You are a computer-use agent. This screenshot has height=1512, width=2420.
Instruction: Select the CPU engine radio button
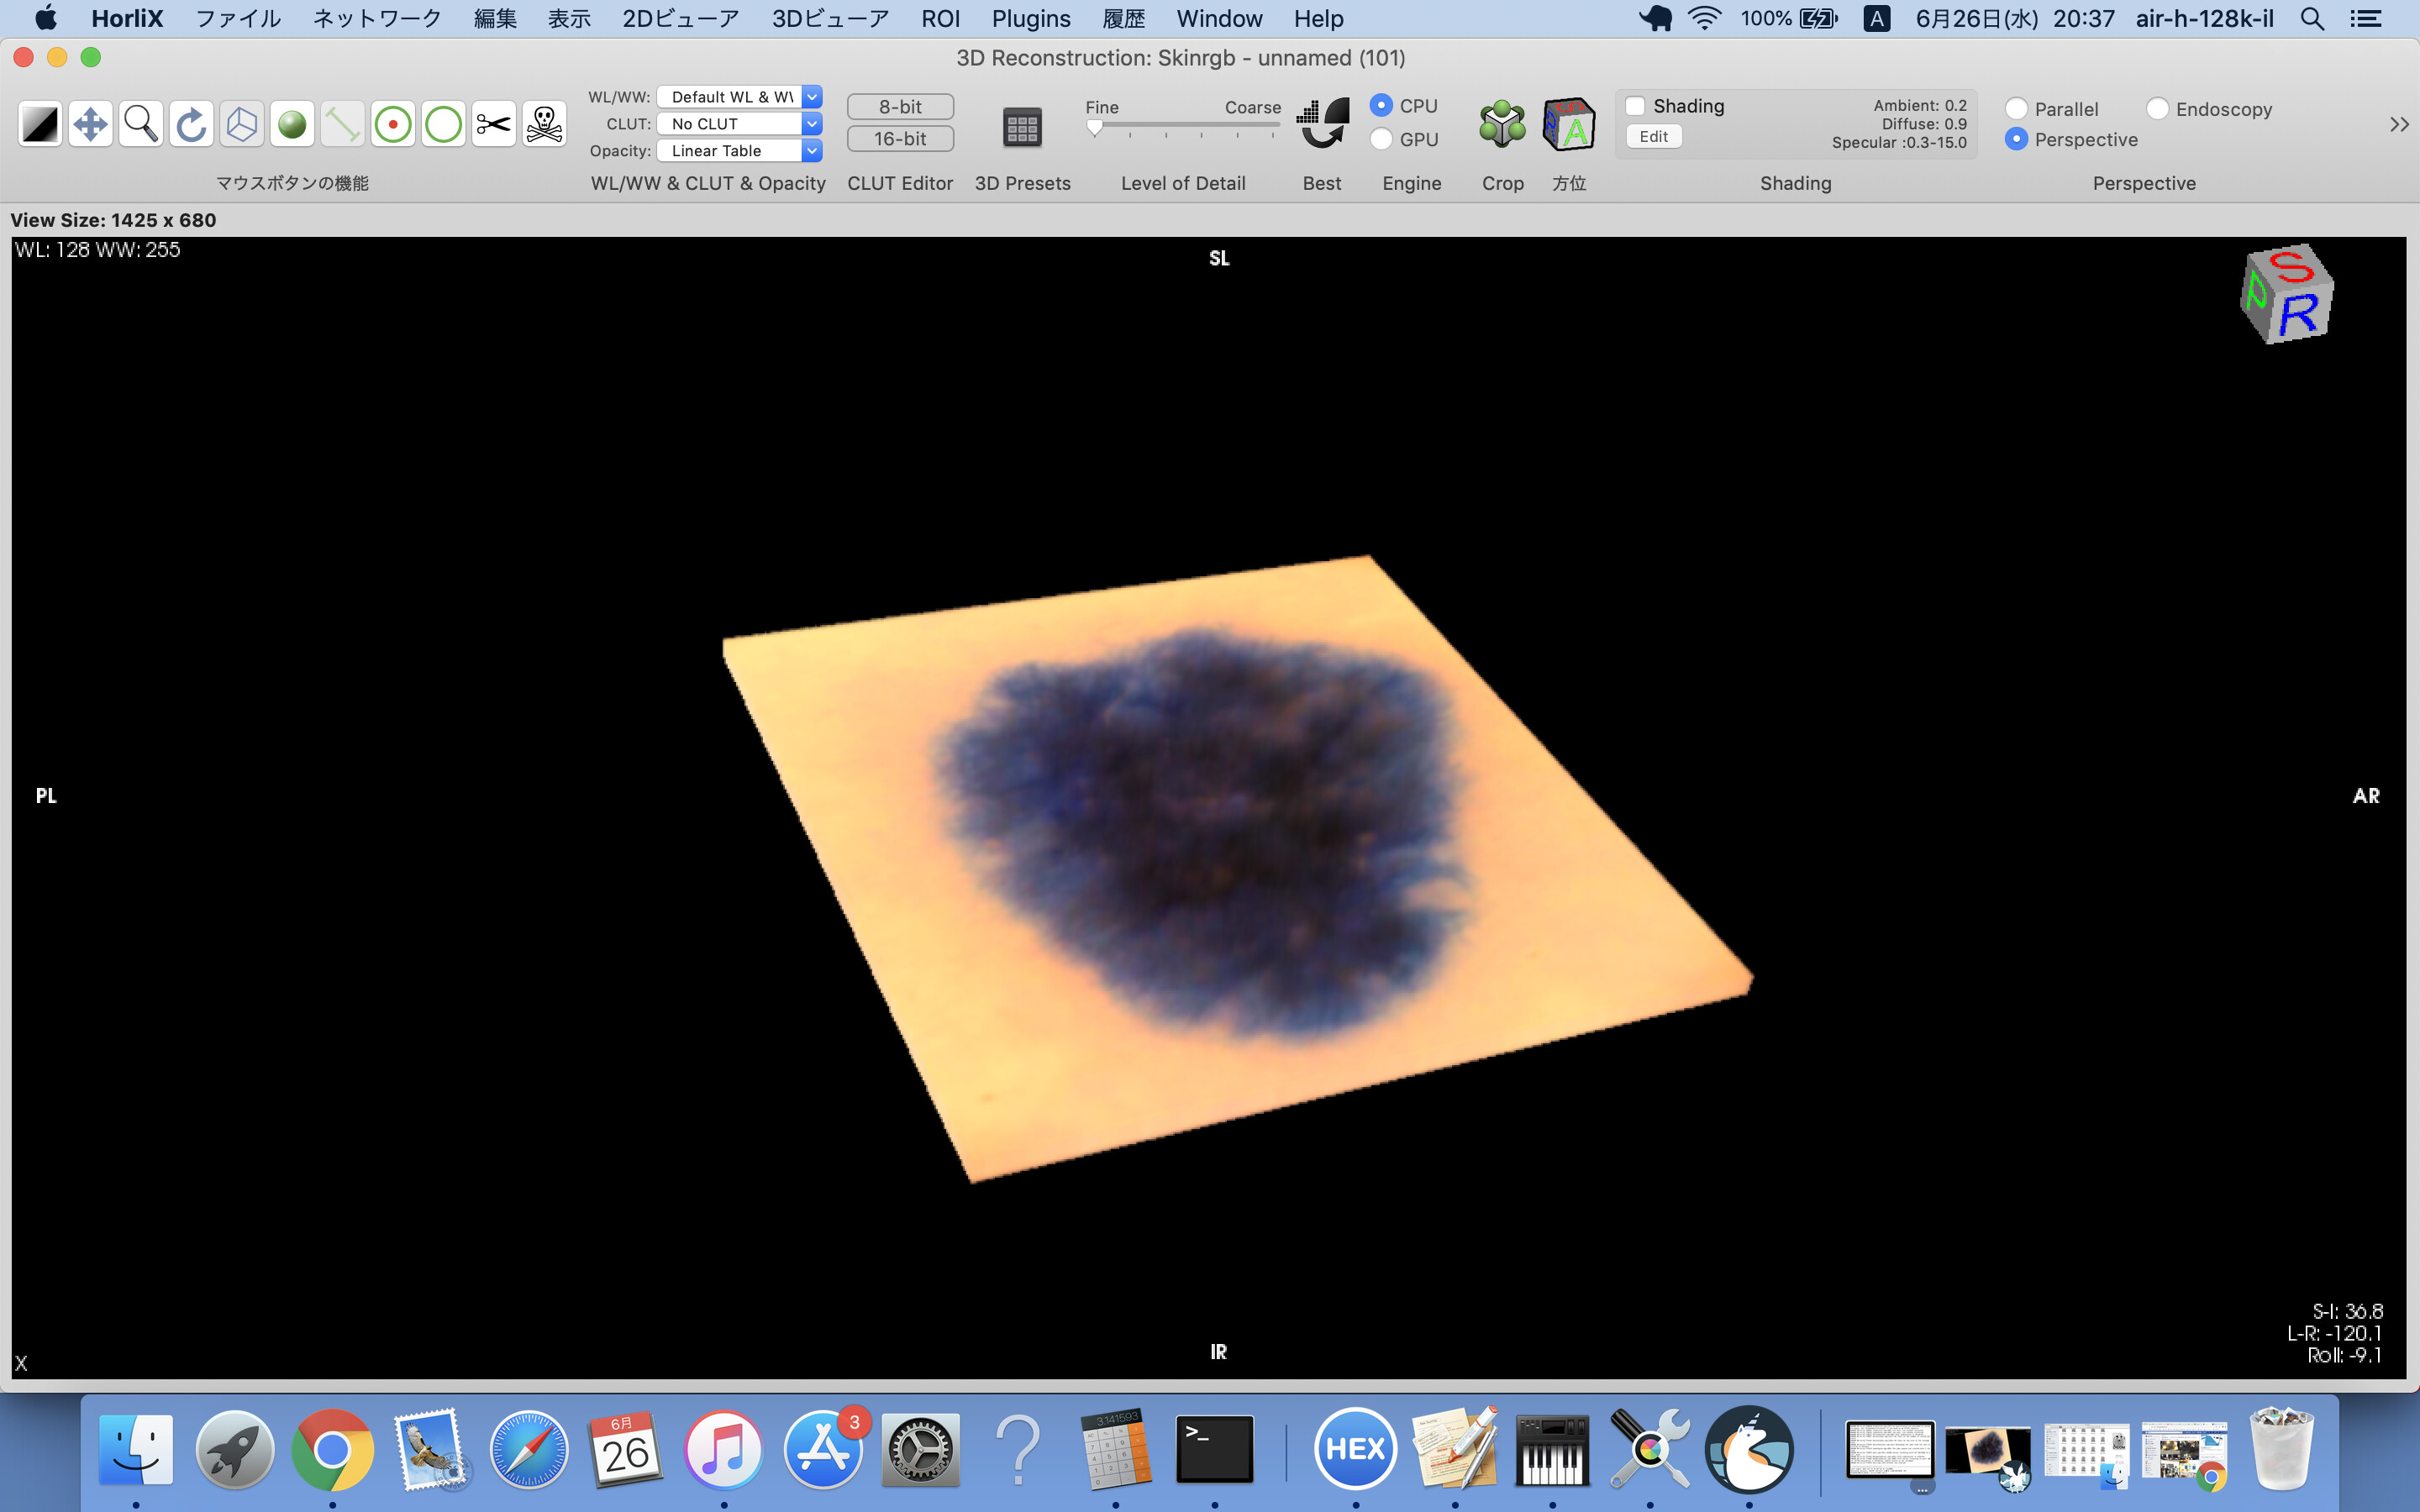click(x=1381, y=105)
